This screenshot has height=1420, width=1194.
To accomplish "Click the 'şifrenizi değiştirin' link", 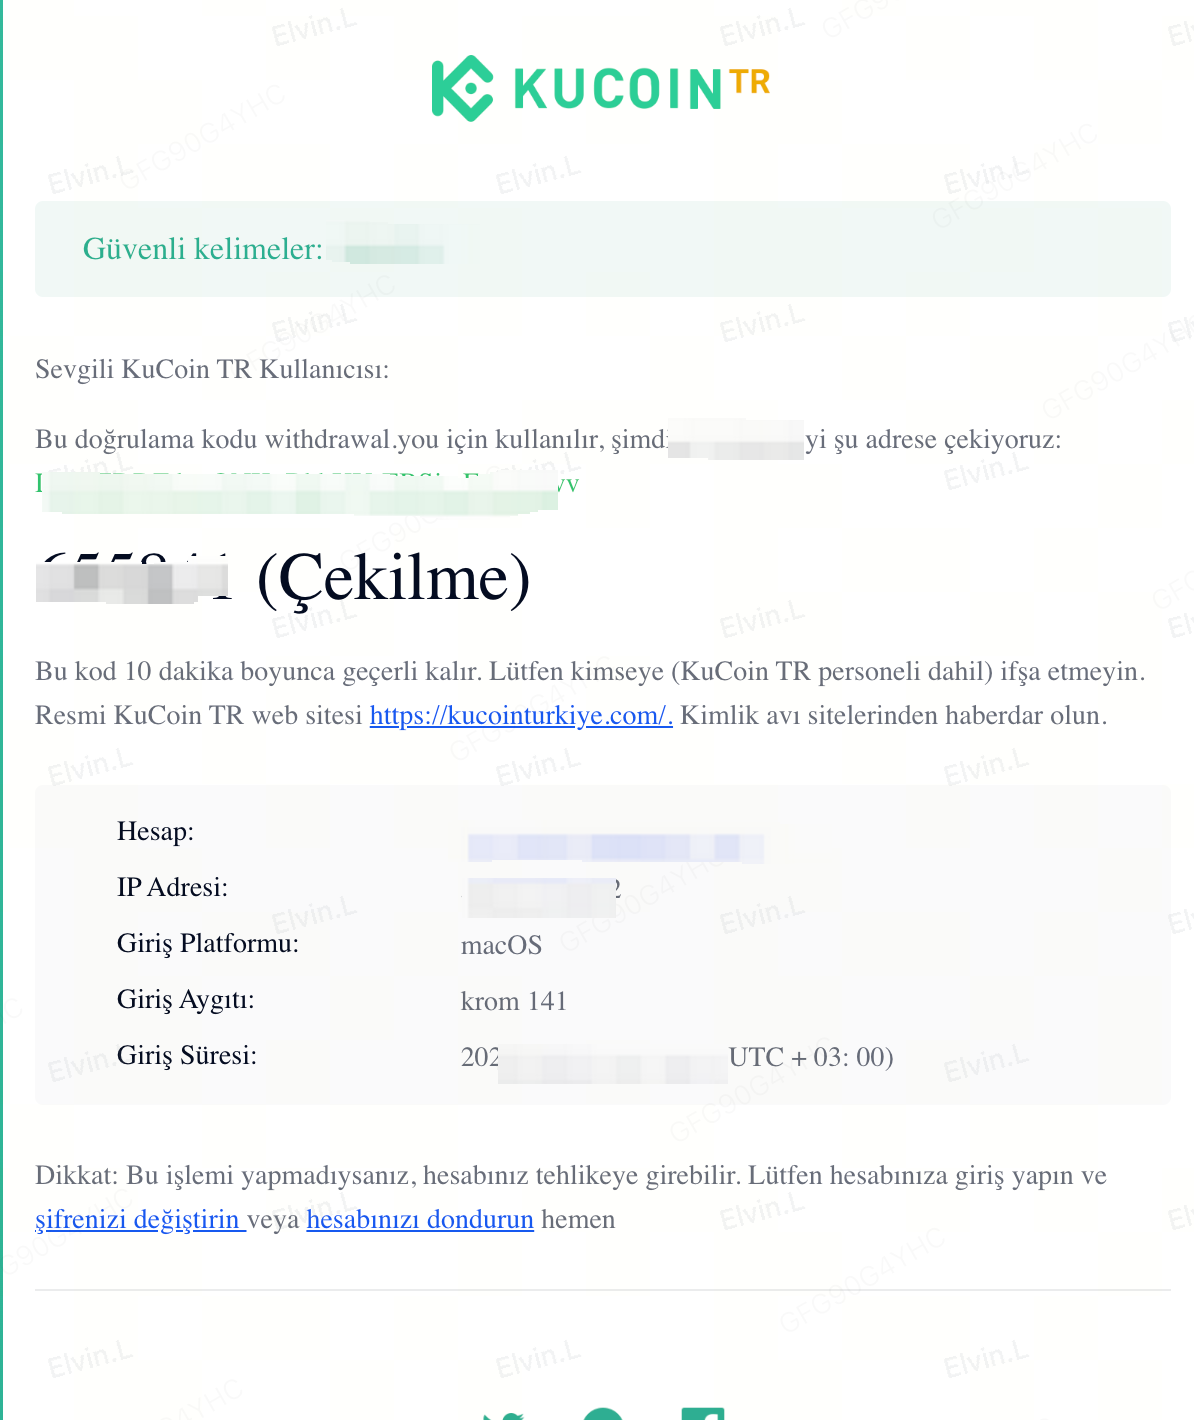I will click(139, 1219).
